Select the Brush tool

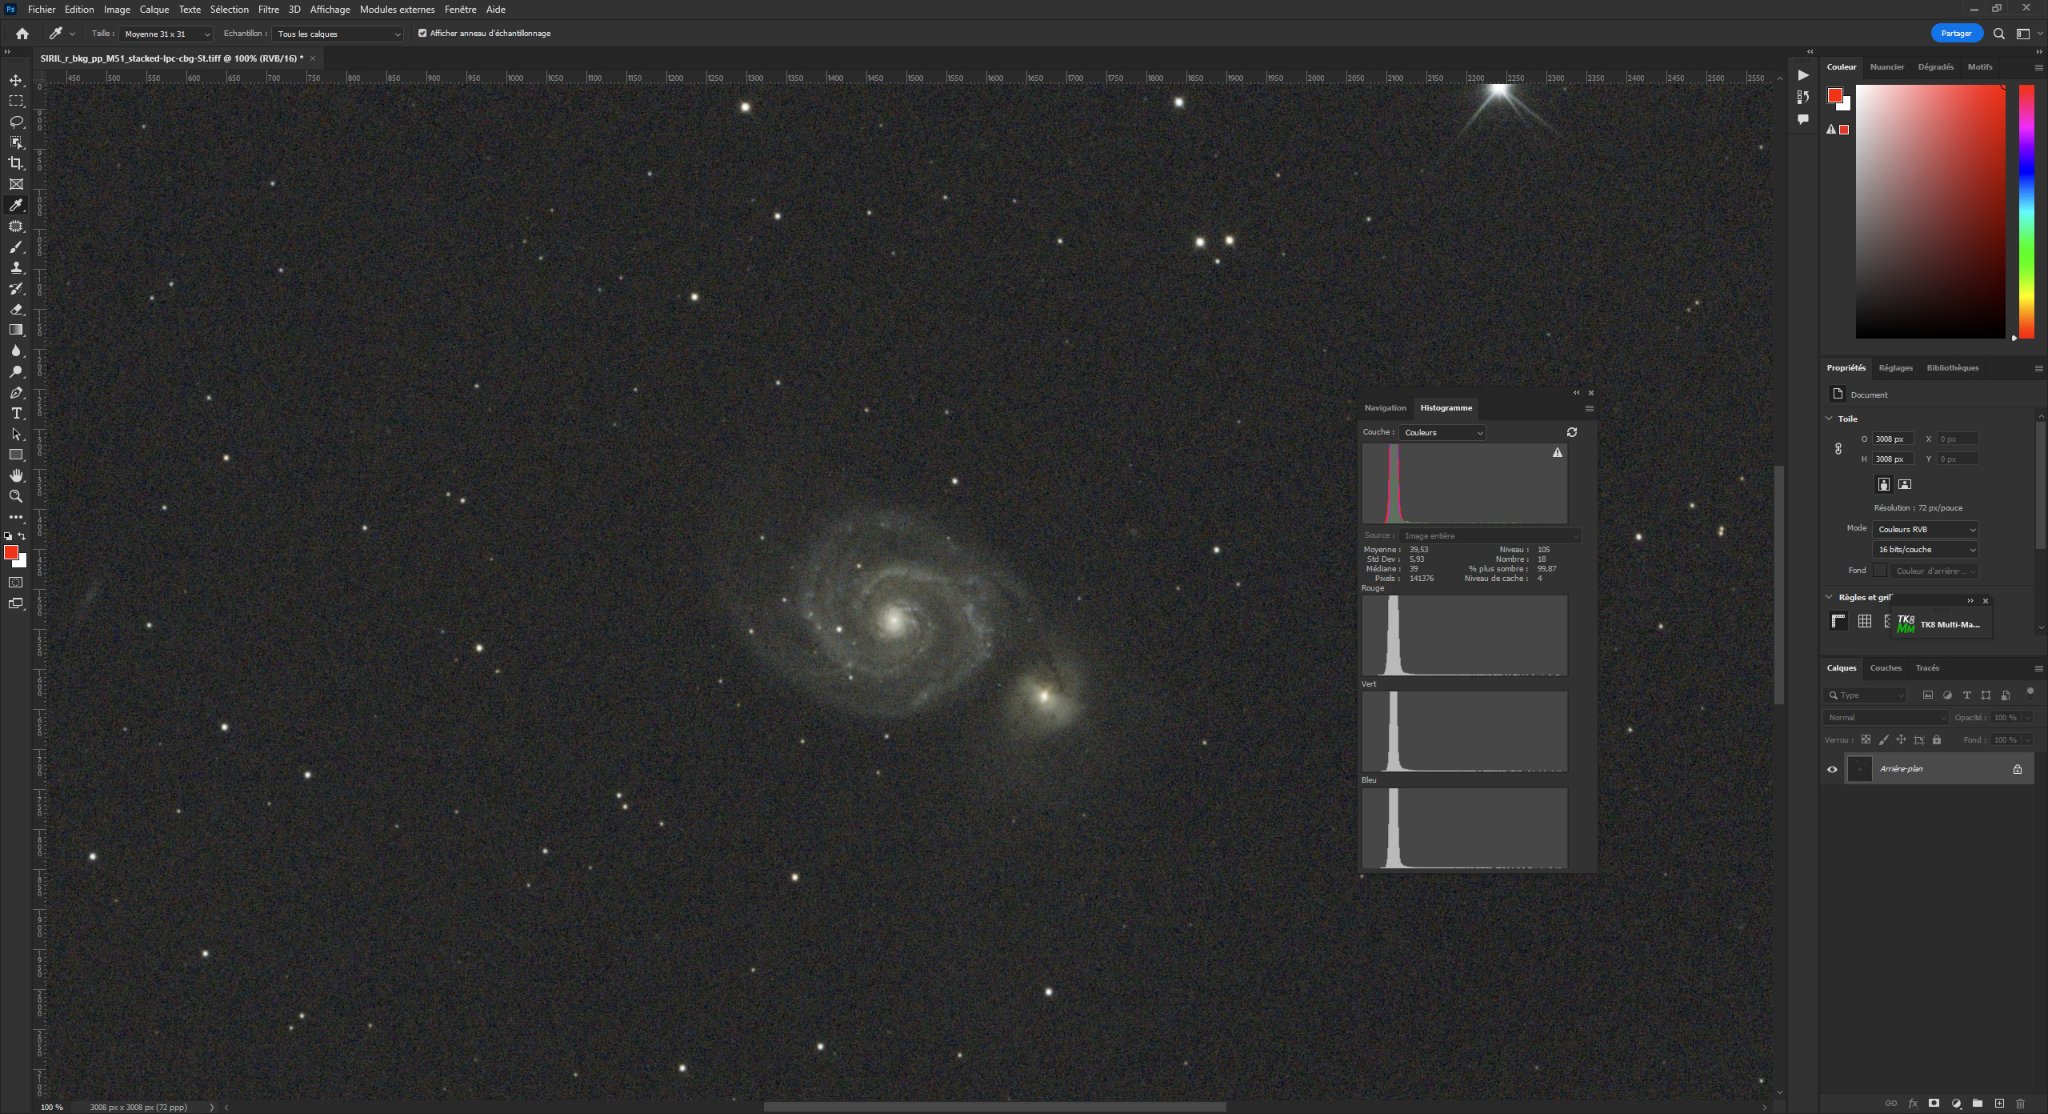[x=16, y=247]
